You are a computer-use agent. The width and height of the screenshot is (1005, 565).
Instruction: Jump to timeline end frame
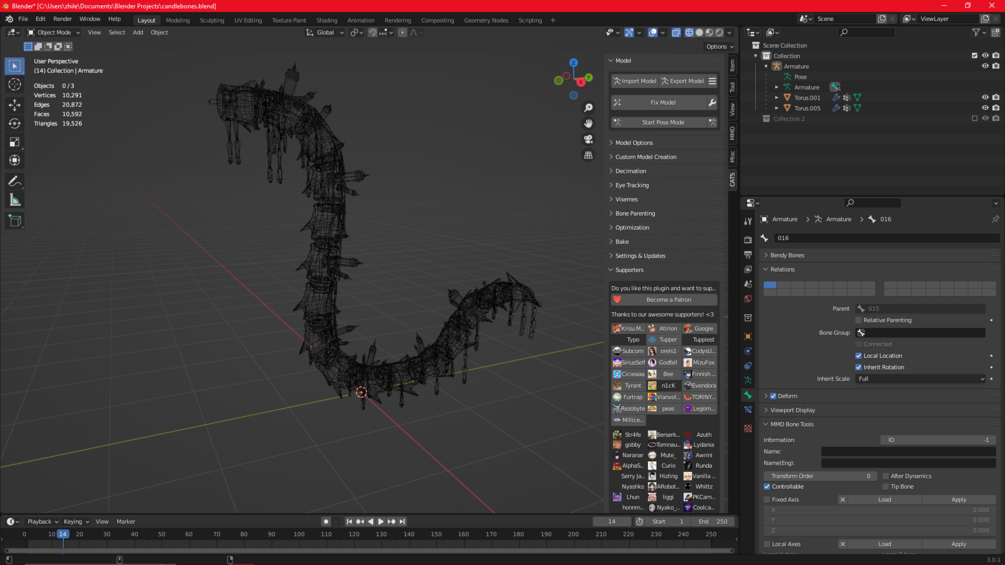(x=402, y=521)
